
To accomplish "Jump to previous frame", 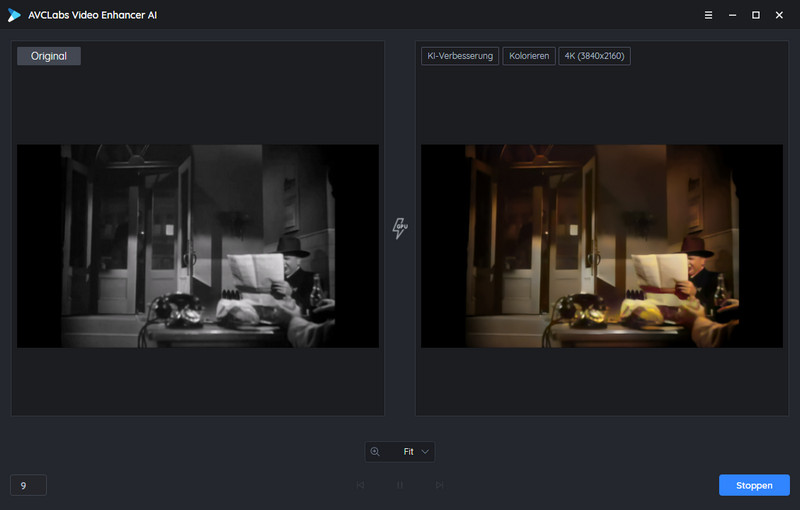I will pyautogui.click(x=360, y=485).
